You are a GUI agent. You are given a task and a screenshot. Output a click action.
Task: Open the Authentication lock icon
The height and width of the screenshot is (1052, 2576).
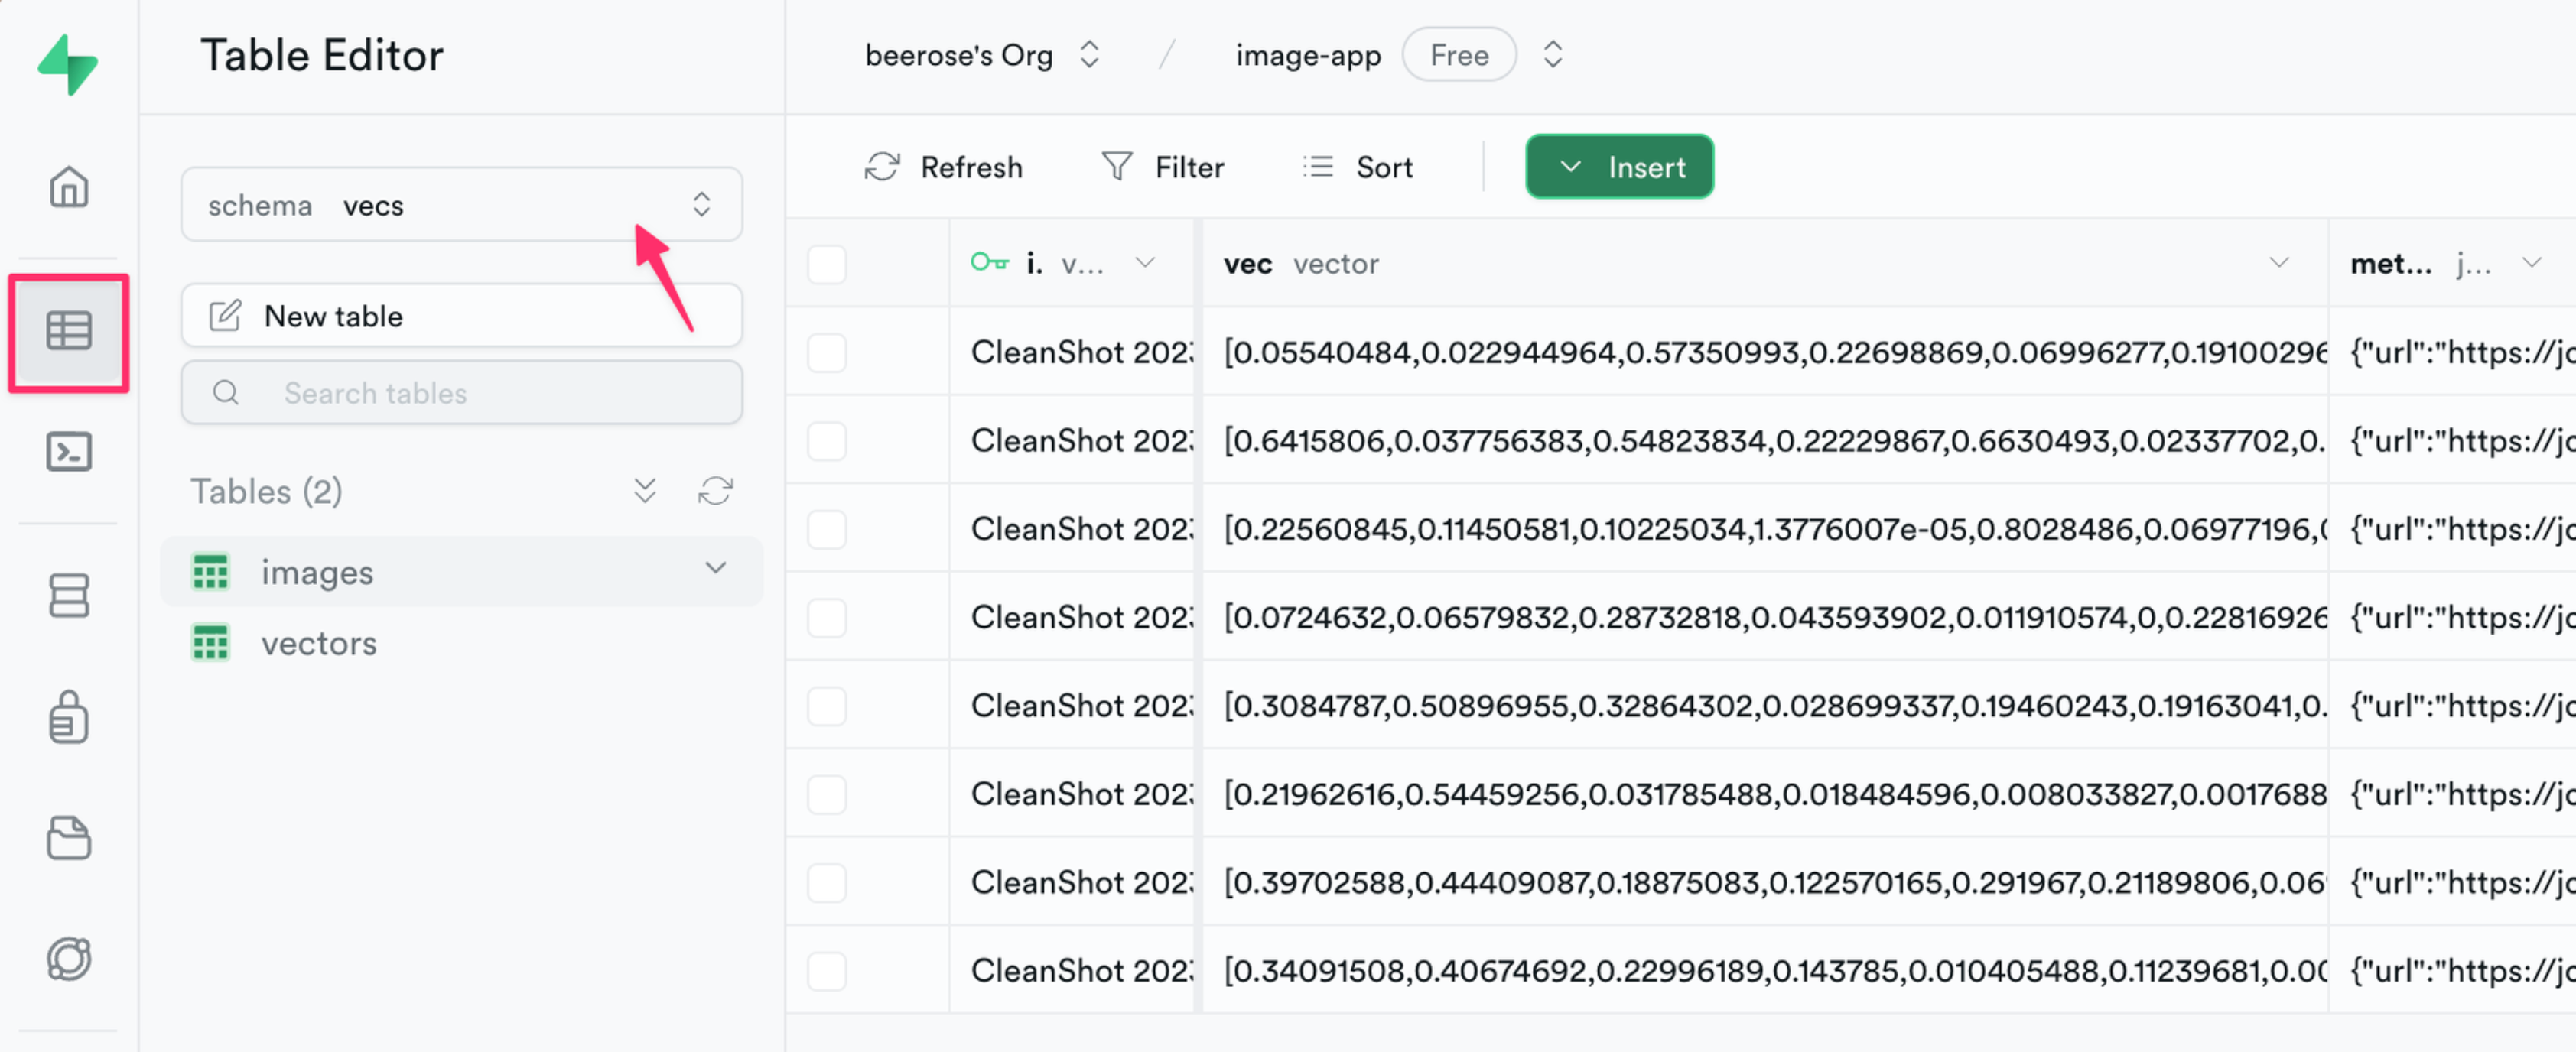[68, 717]
